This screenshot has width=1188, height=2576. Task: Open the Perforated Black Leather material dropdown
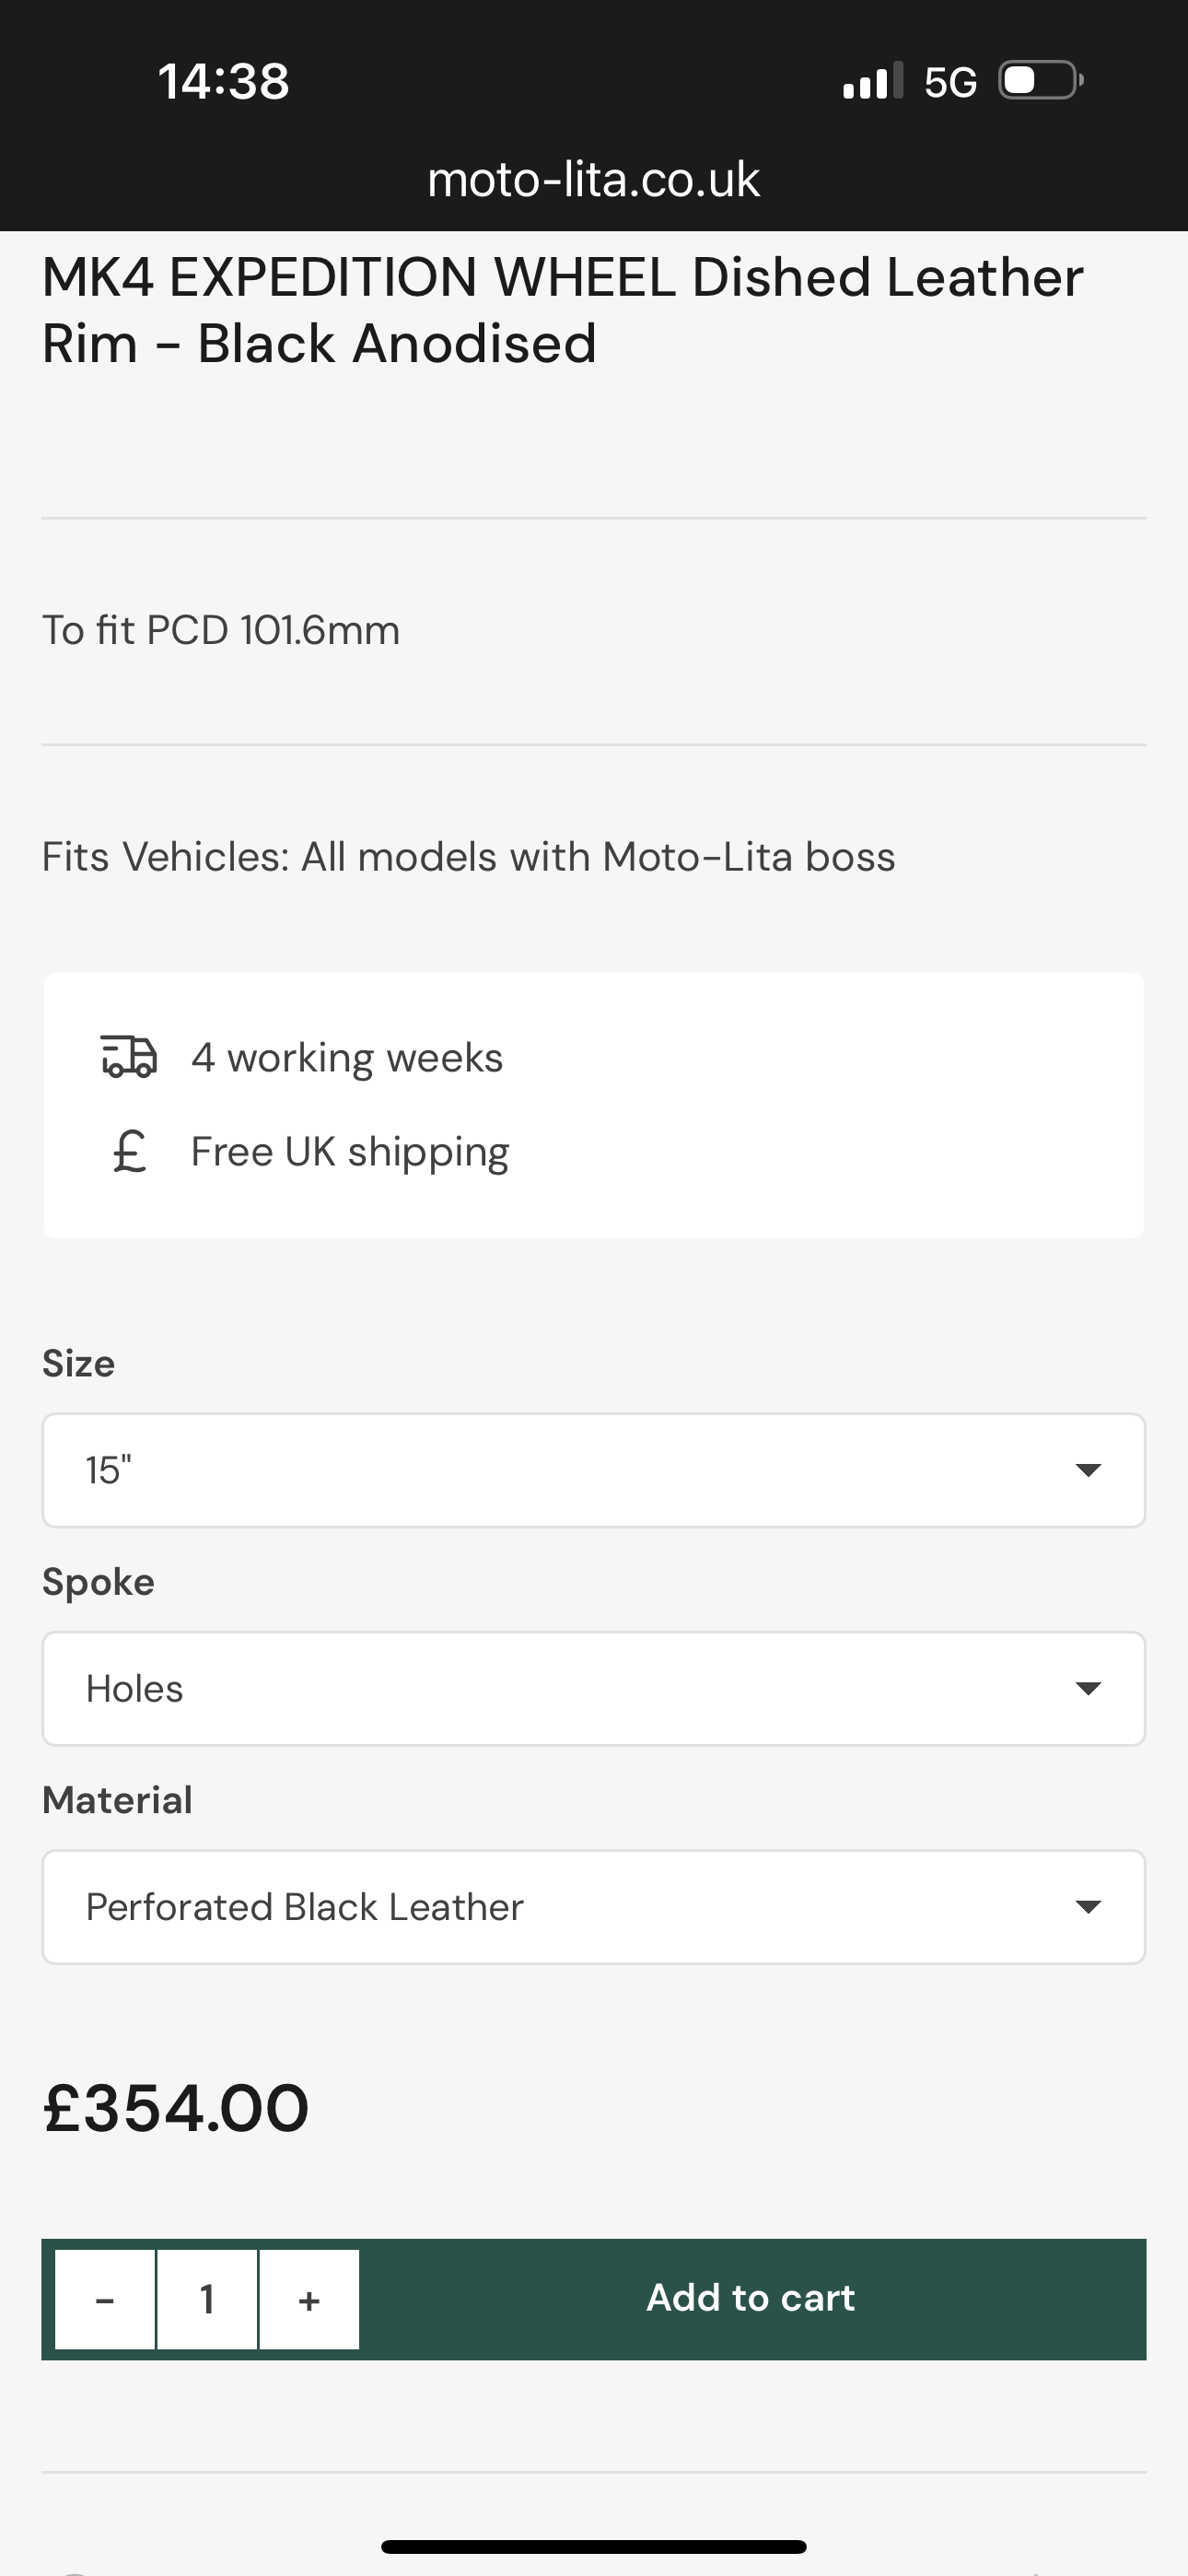593,1907
